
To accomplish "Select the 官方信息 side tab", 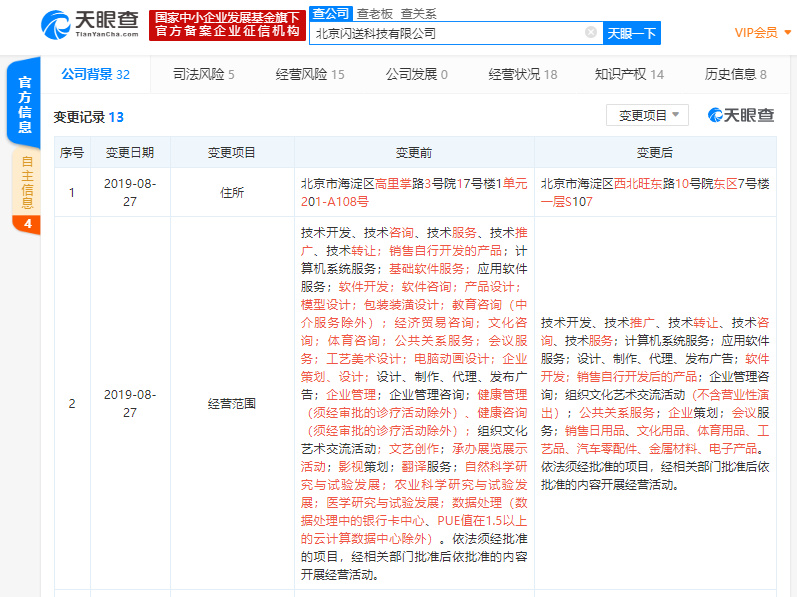I will [26, 104].
